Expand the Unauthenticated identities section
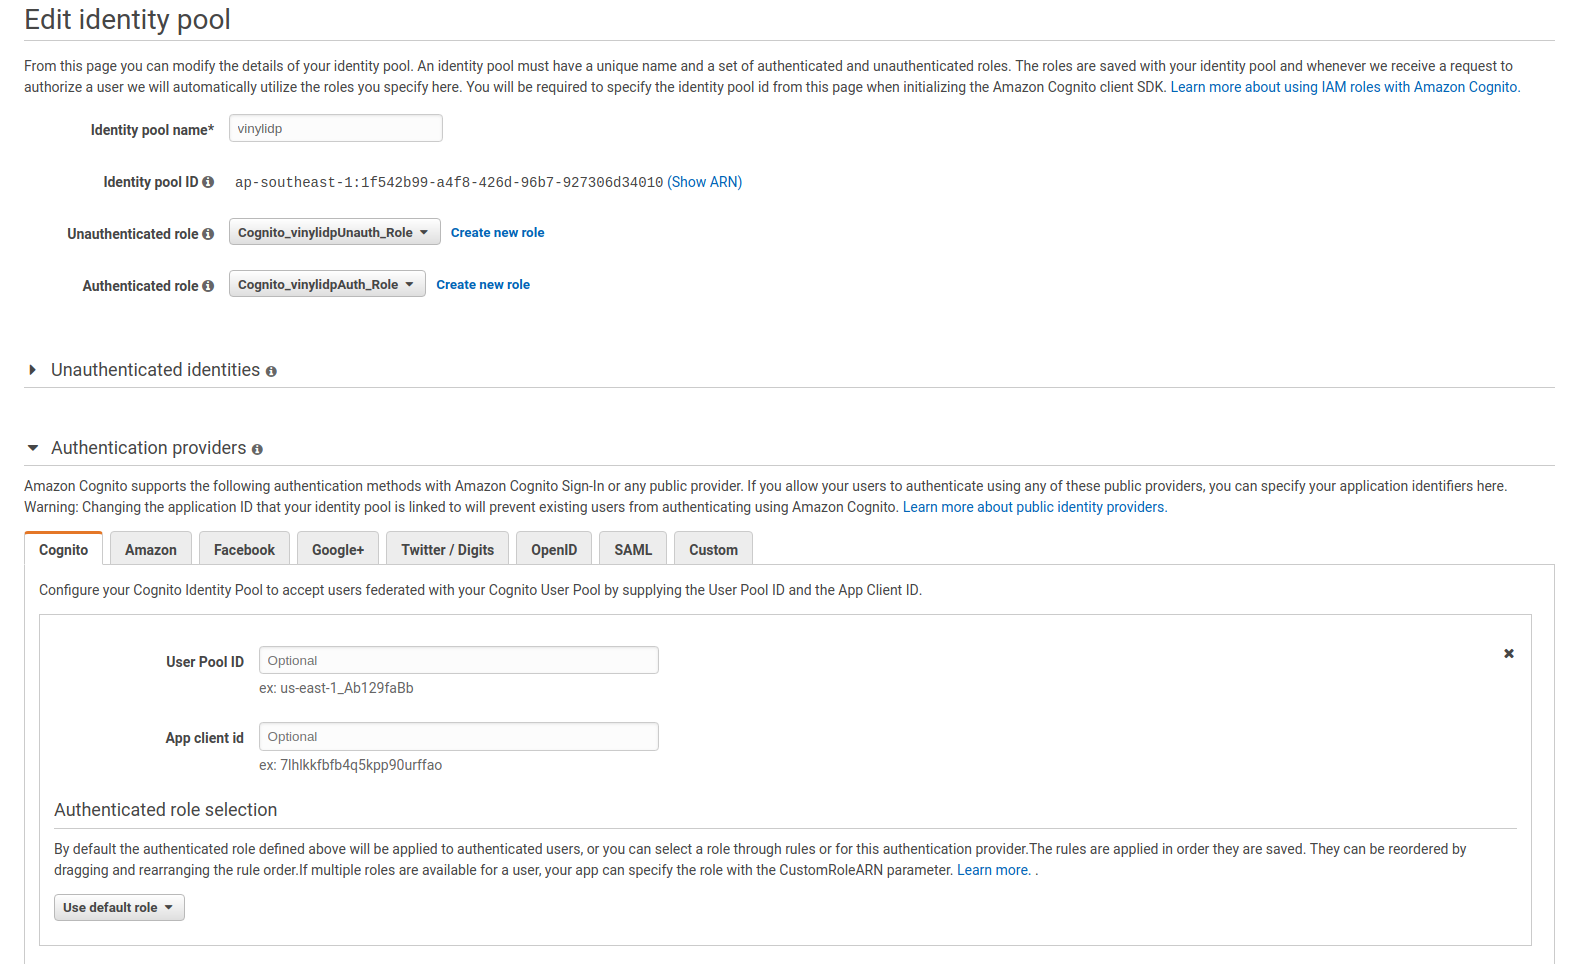The width and height of the screenshot is (1570, 964). (x=32, y=370)
